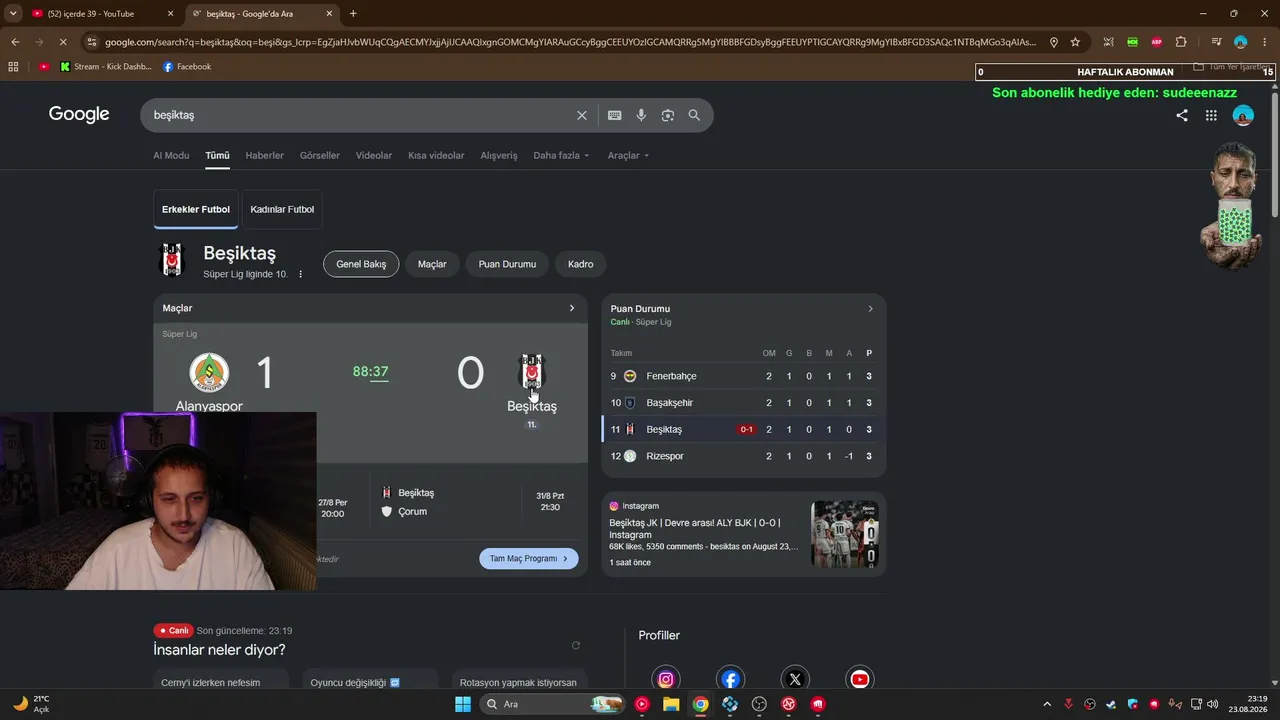Open the Rizespor standings row
The image size is (1280, 720).
(x=744, y=456)
